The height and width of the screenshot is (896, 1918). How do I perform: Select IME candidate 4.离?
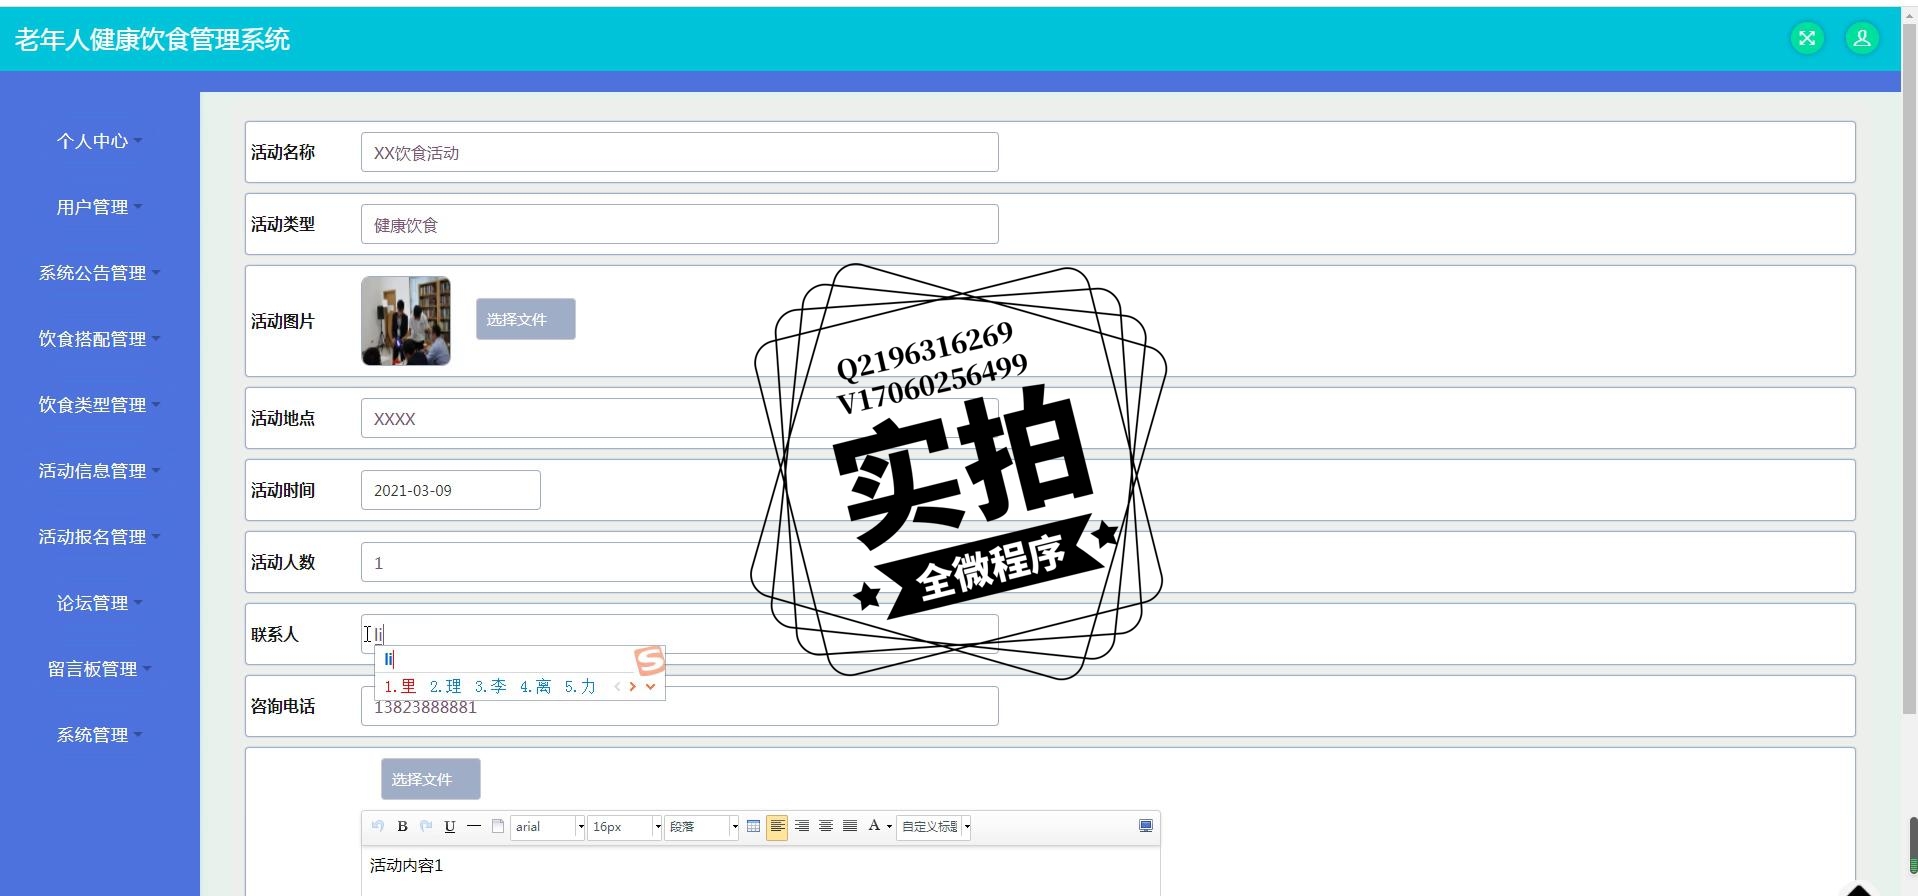535,686
